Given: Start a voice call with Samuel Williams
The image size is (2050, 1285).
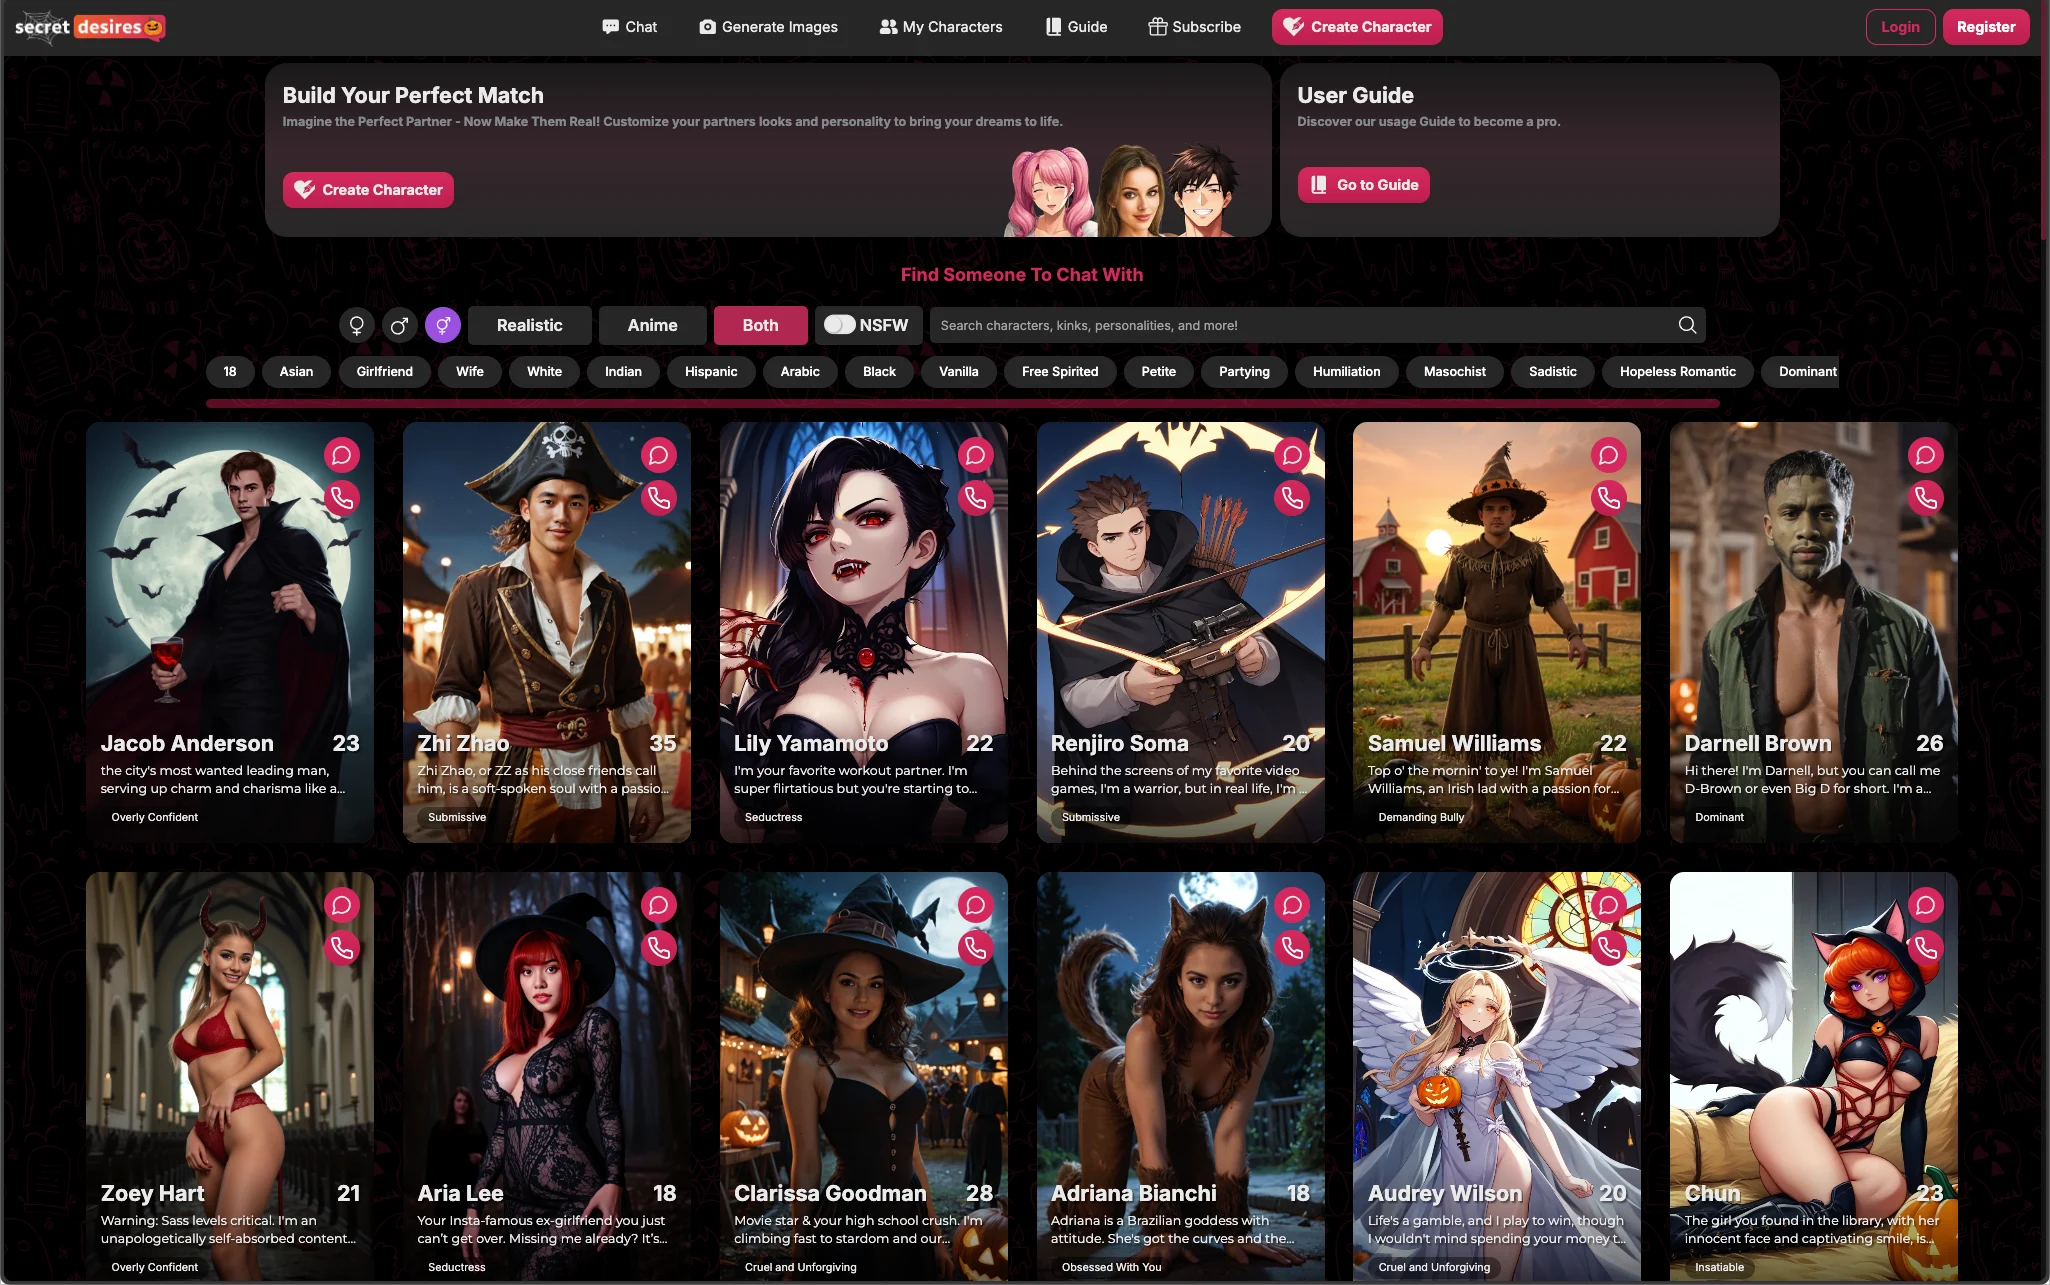Looking at the screenshot, I should 1608,497.
